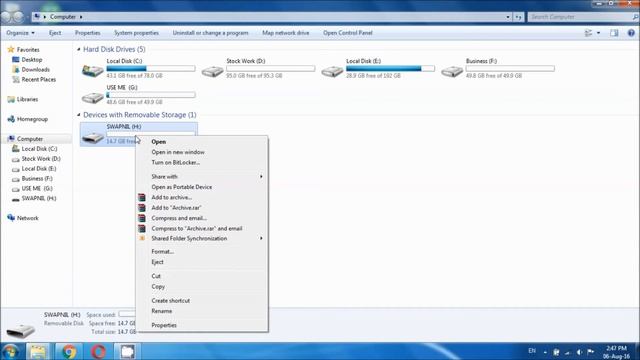The image size is (640, 360).
Task: Click Local Disk (C:) usage bar
Action: pyautogui.click(x=151, y=69)
